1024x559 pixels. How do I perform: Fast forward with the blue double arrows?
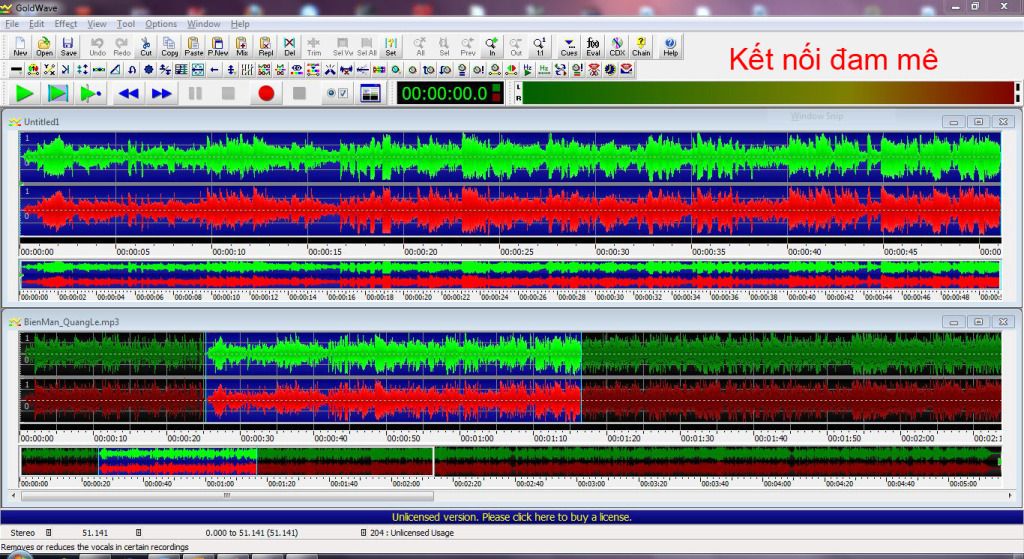pos(161,93)
